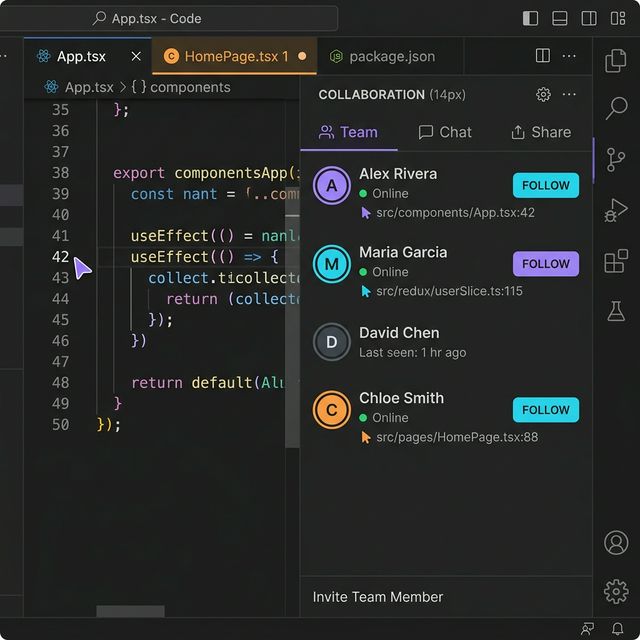
Task: Follow Chloe Smith
Action: (x=546, y=409)
